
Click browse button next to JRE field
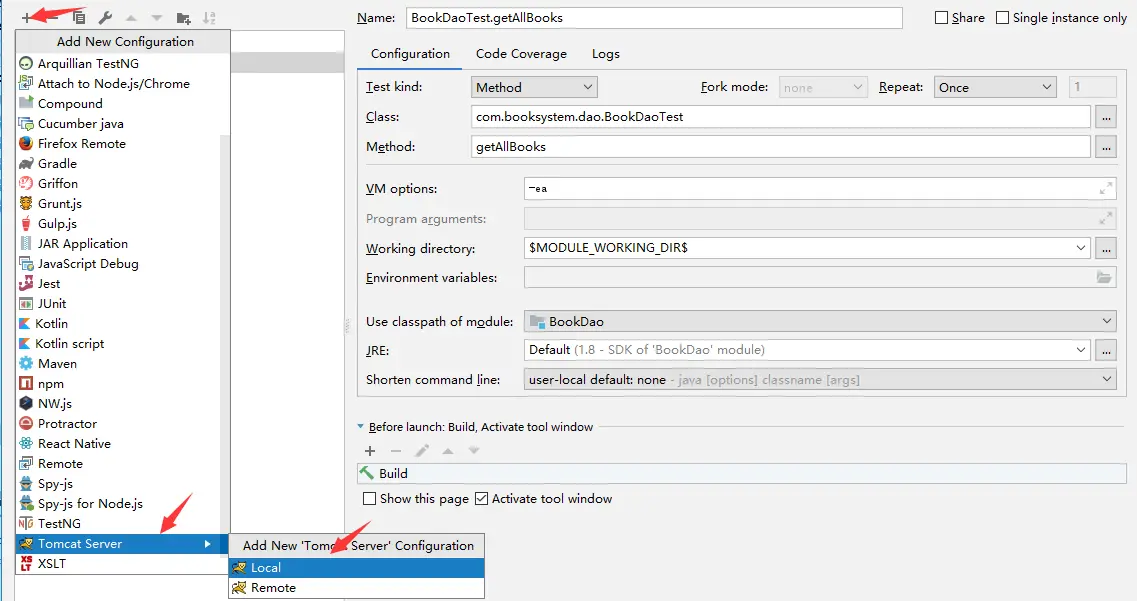pos(1105,350)
